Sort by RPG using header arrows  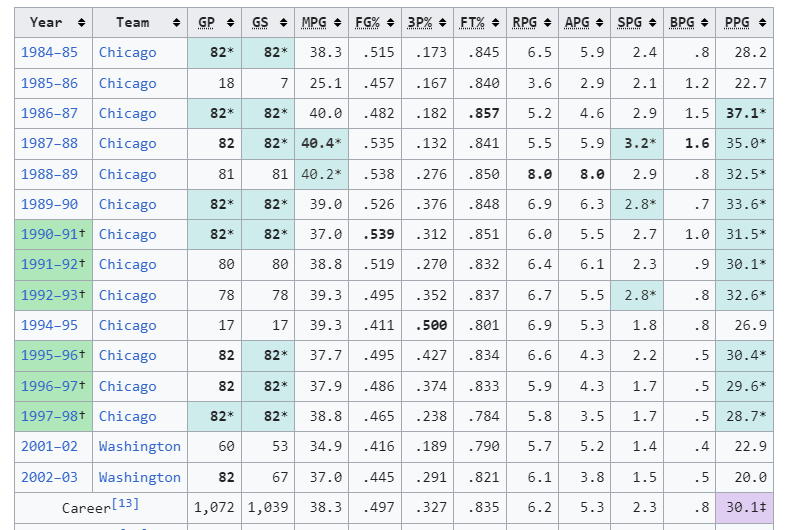548,23
